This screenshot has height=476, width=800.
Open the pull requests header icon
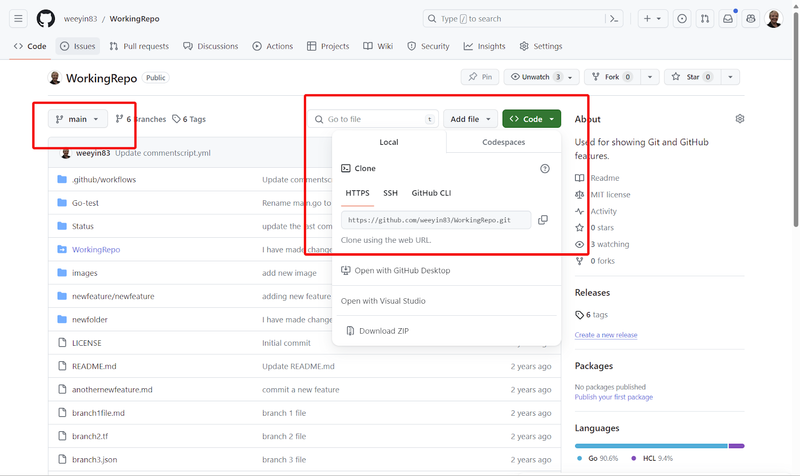coord(705,19)
